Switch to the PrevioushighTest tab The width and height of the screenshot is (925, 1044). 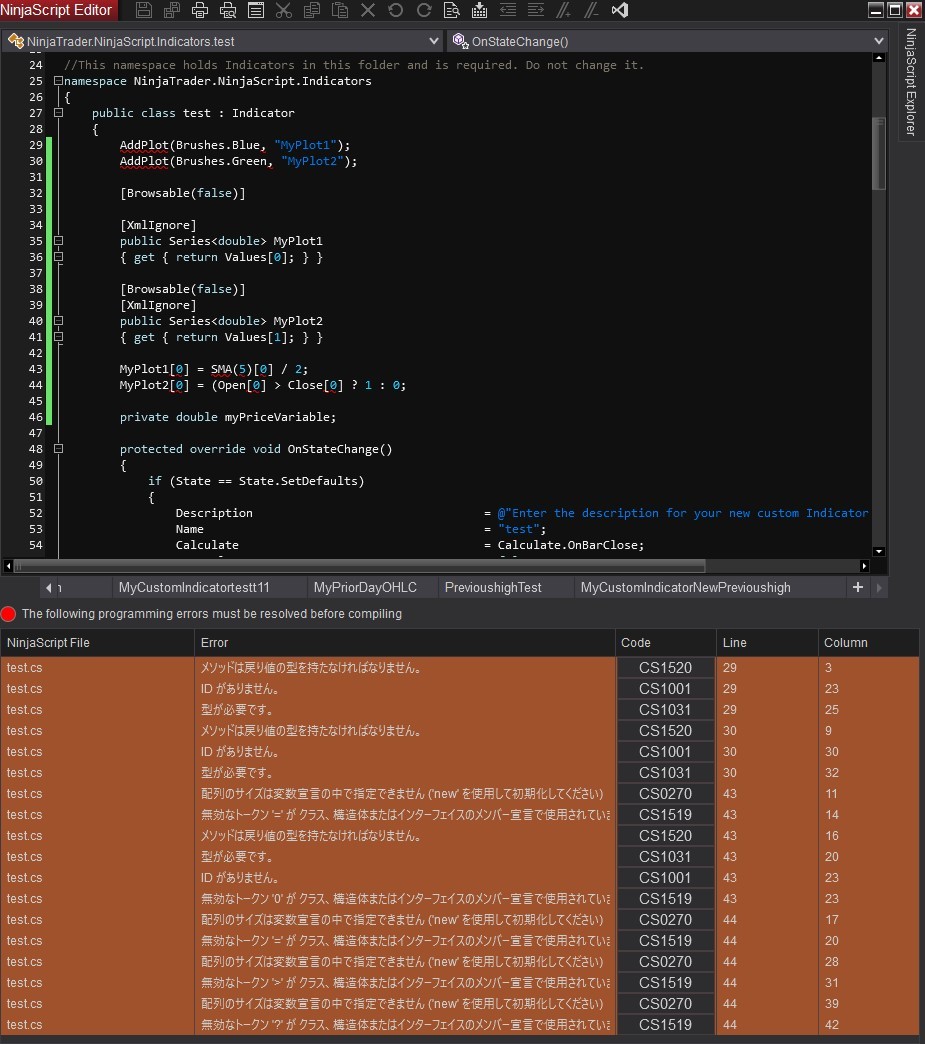click(x=493, y=587)
